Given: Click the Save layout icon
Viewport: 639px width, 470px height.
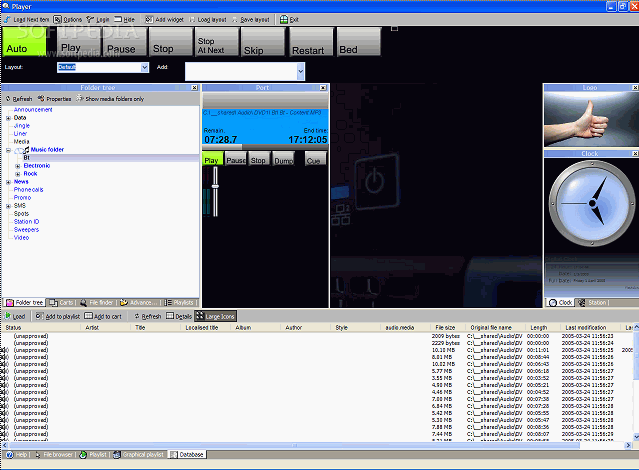Looking at the screenshot, I should [x=235, y=20].
